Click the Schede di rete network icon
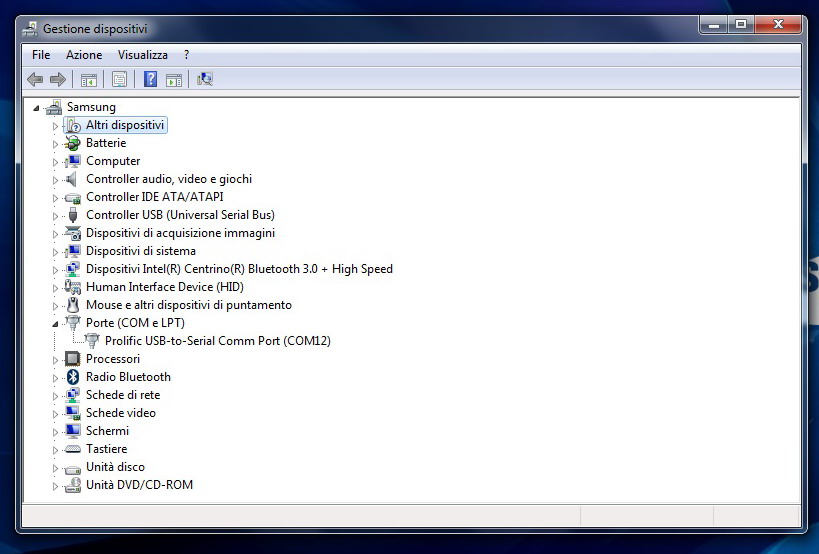 [73, 395]
